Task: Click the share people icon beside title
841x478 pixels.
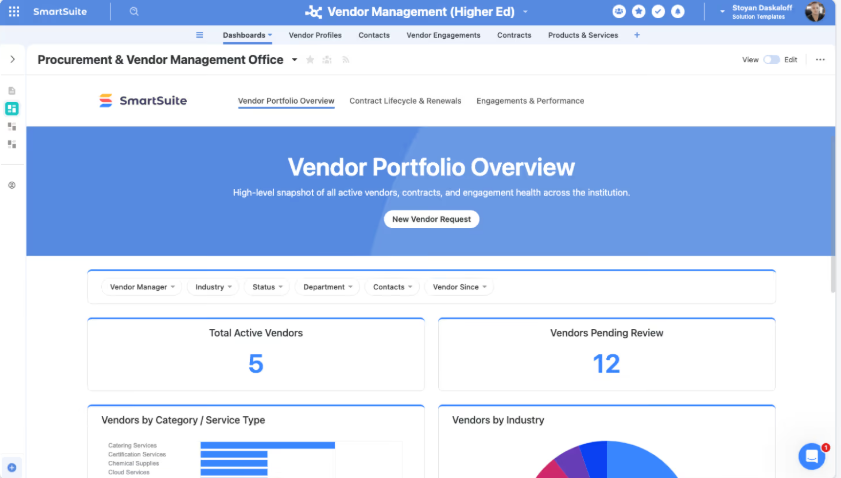Action: (x=327, y=60)
